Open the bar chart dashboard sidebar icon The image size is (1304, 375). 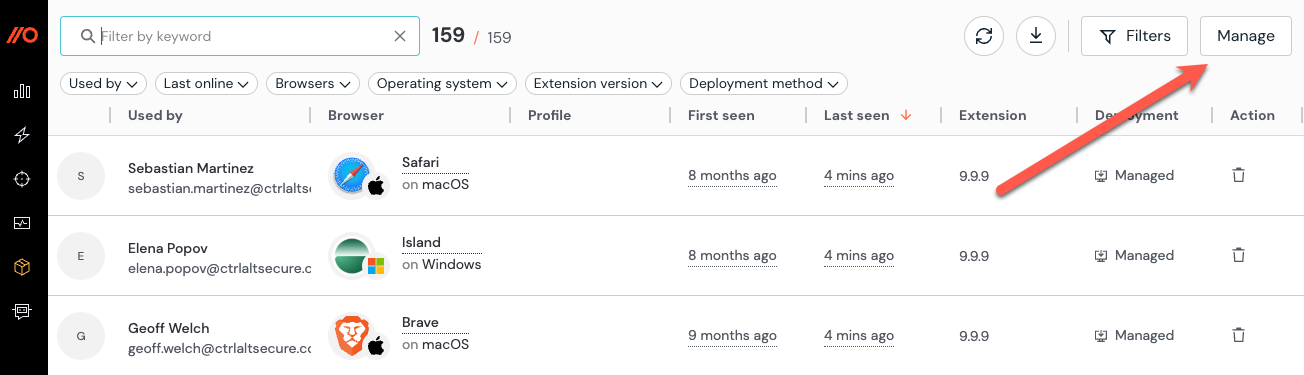tap(22, 92)
